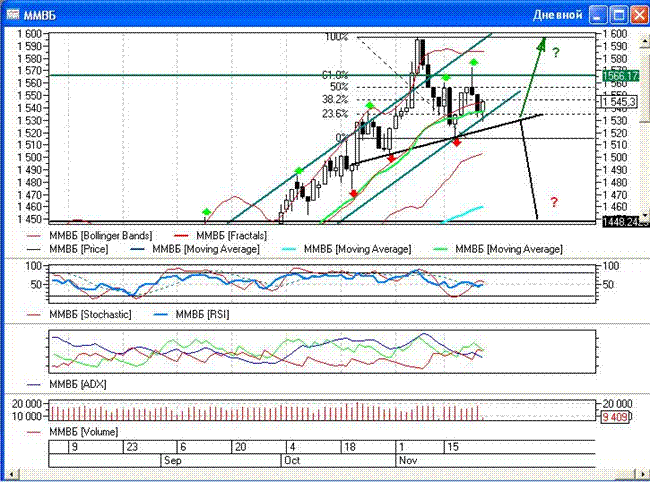
Task: Select the ММВБ [Stochastic] legend entry
Action: click(x=79, y=315)
